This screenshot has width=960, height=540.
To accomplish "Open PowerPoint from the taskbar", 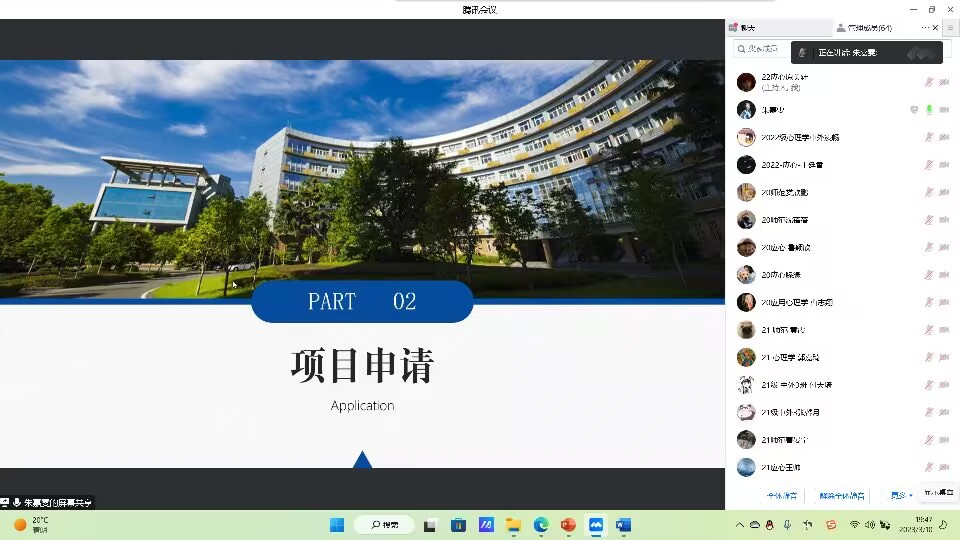I will [568, 525].
